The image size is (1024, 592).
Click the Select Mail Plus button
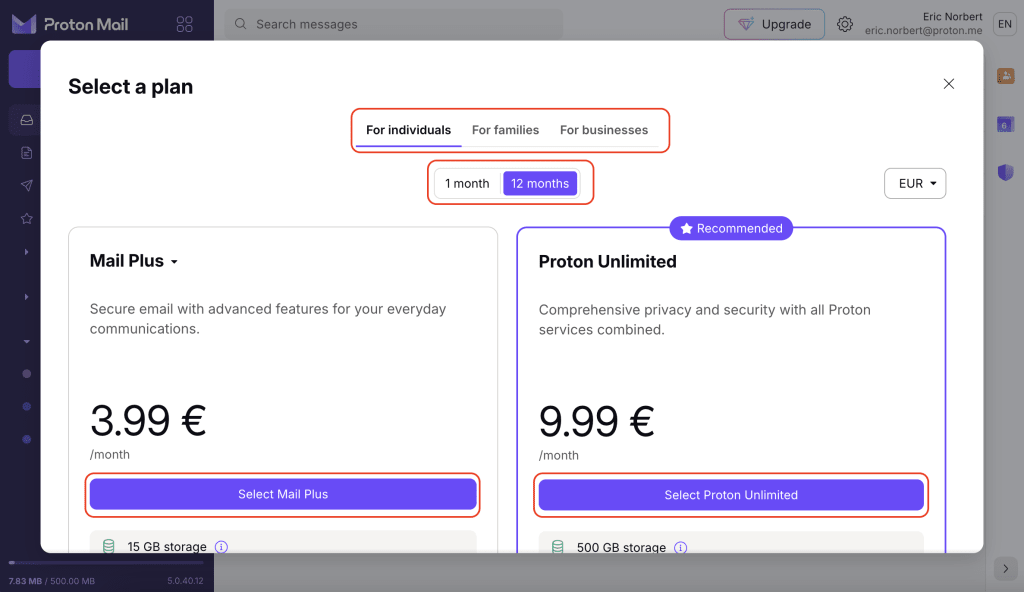point(283,494)
